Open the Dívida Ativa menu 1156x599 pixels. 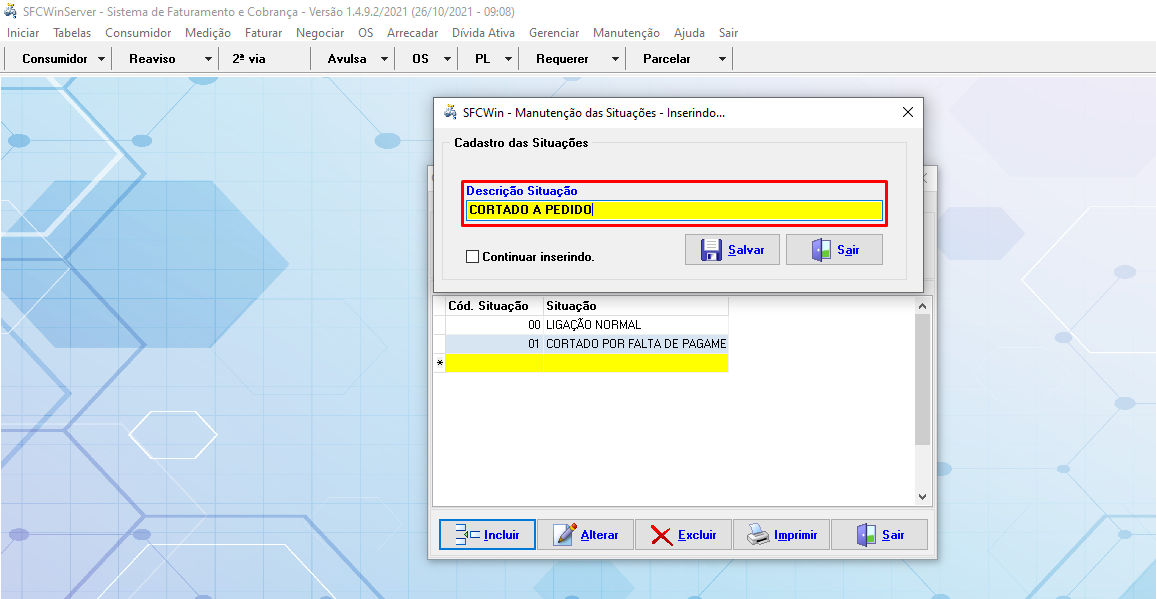coord(483,33)
